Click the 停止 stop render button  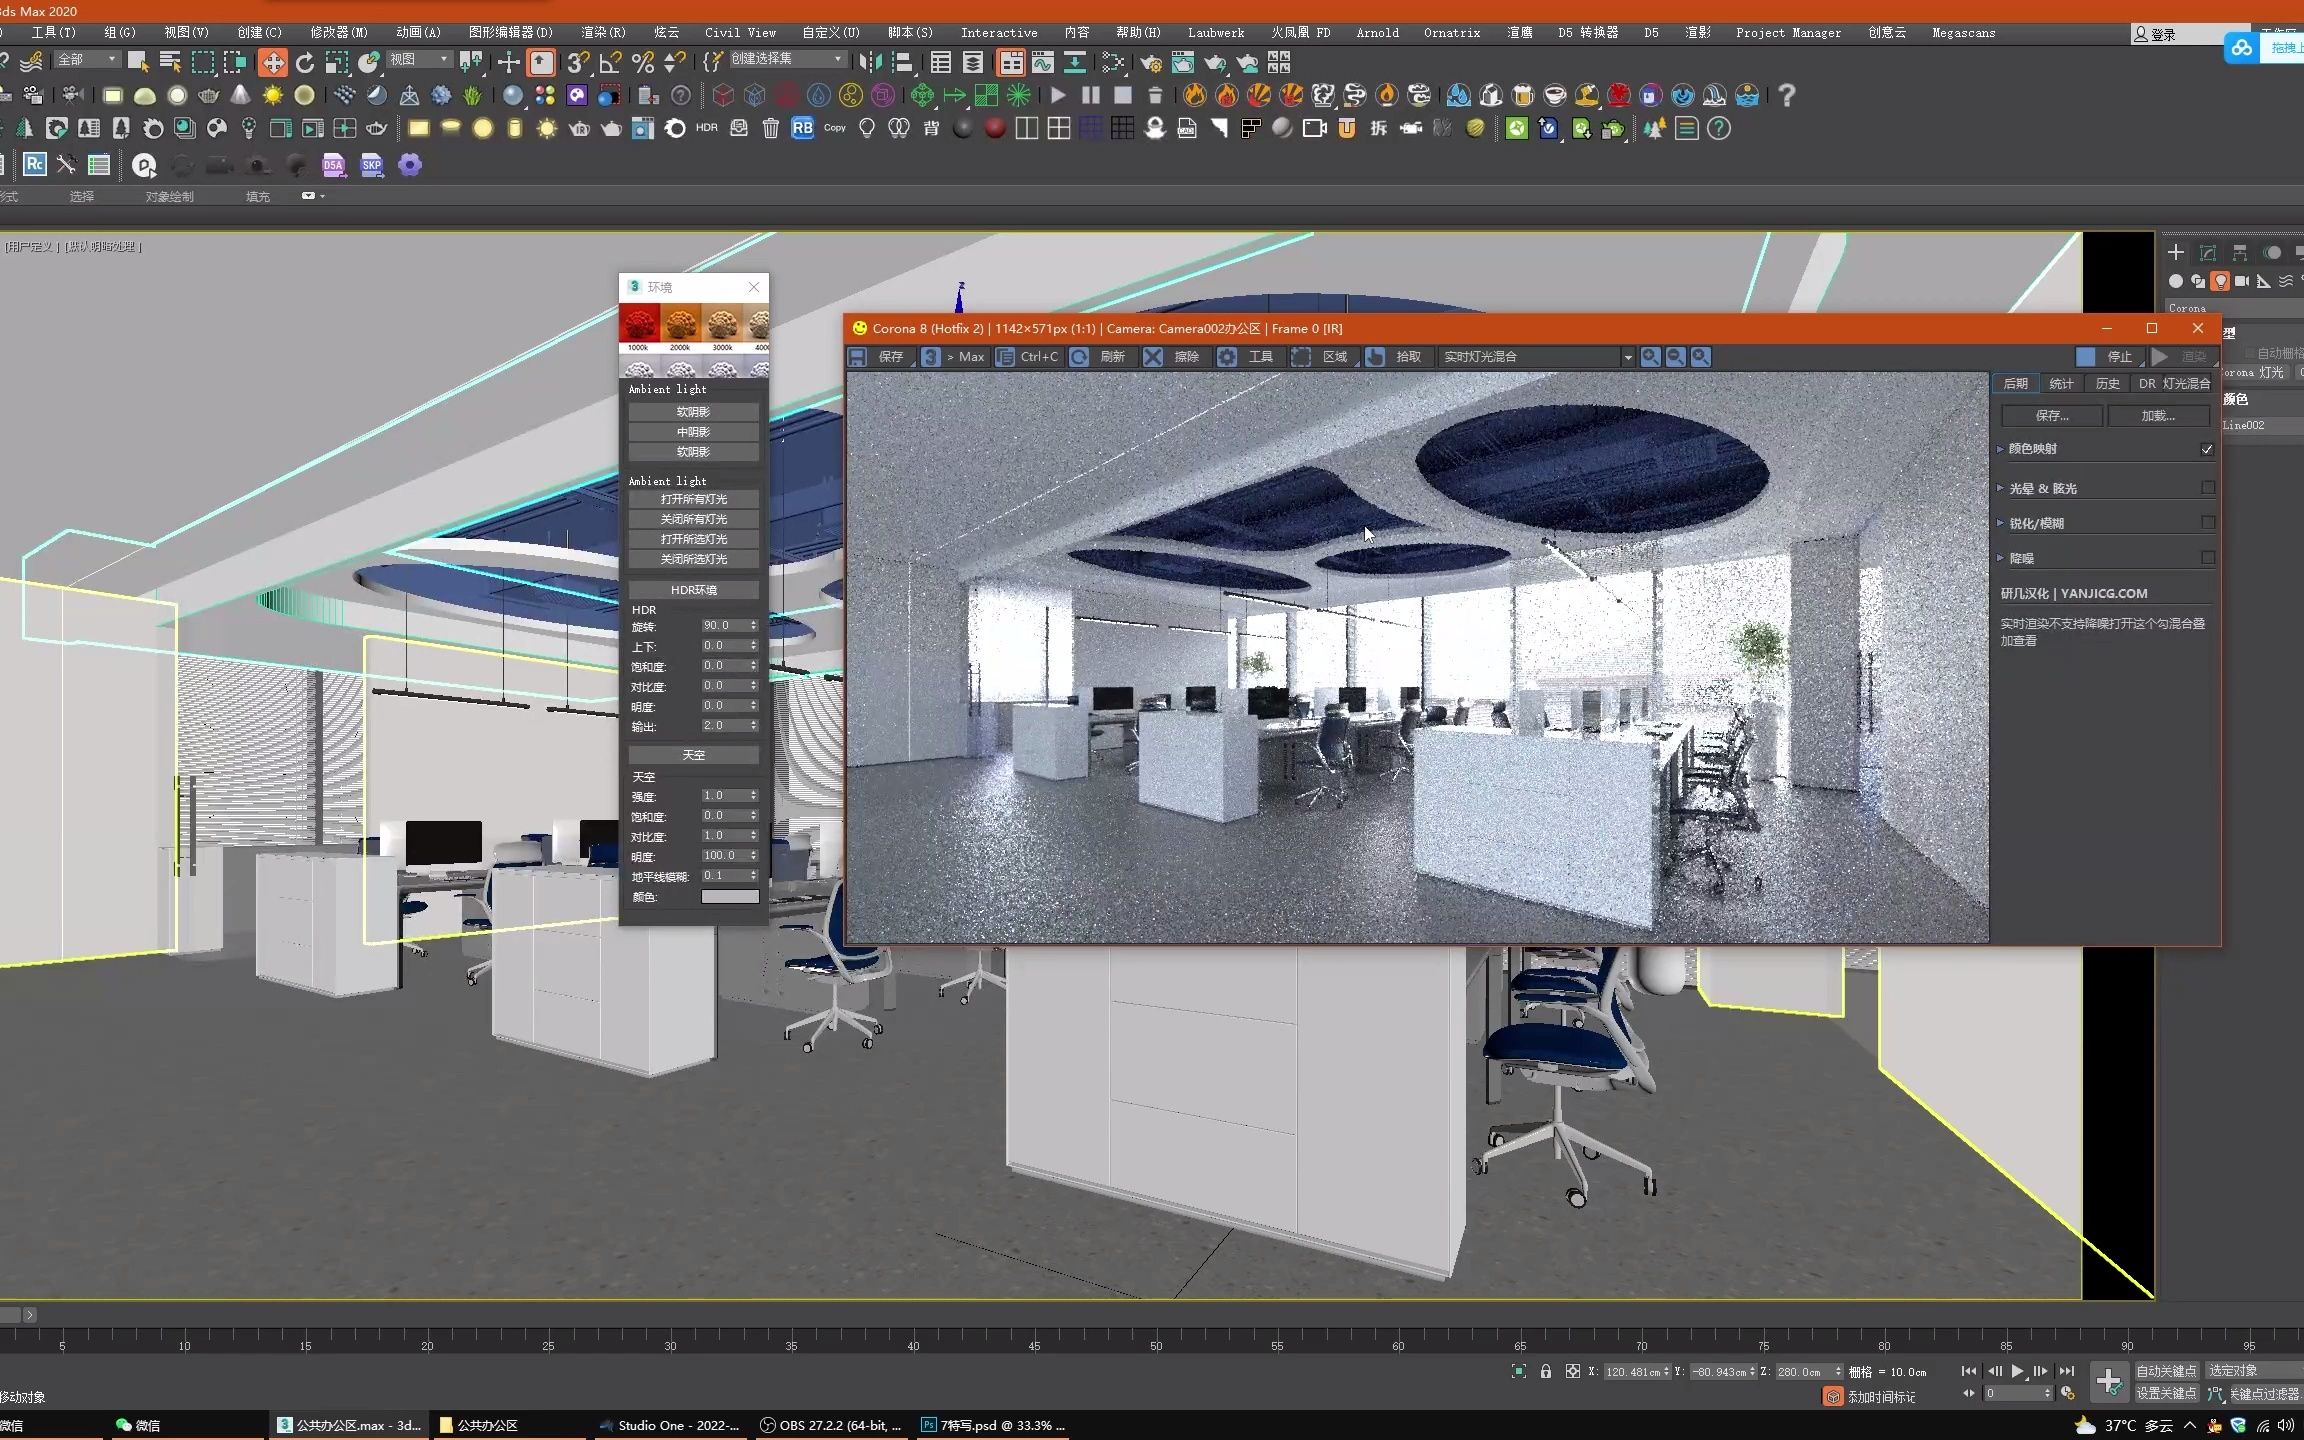click(2108, 357)
